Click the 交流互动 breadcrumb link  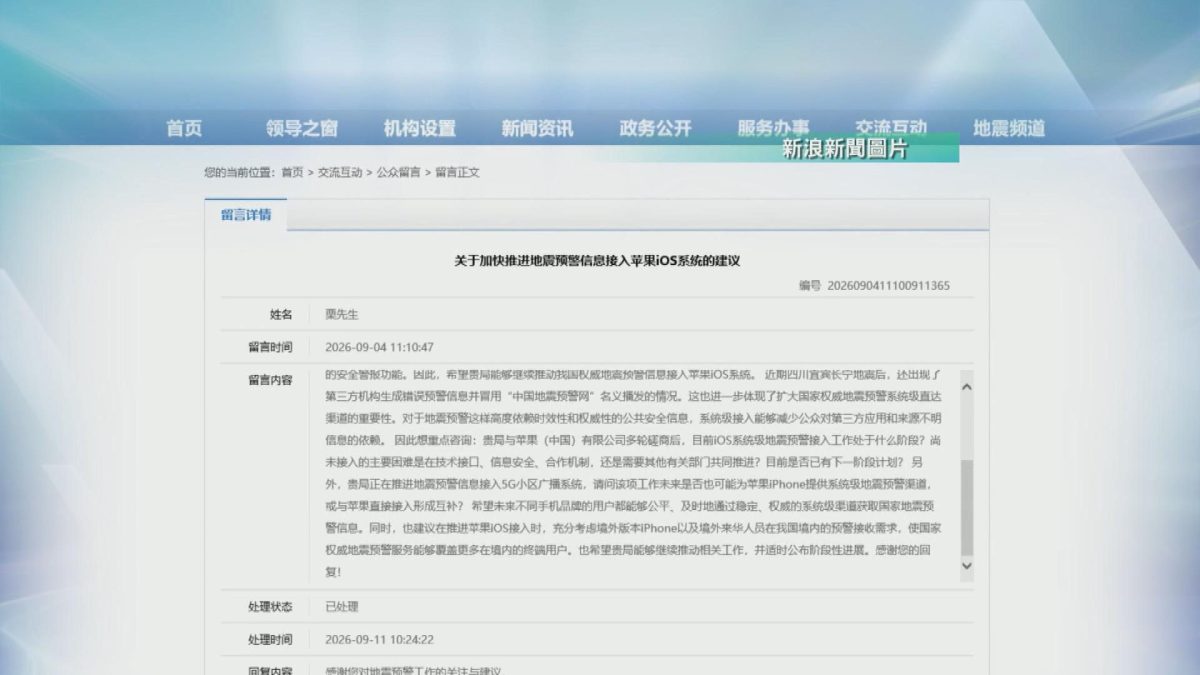tap(340, 172)
